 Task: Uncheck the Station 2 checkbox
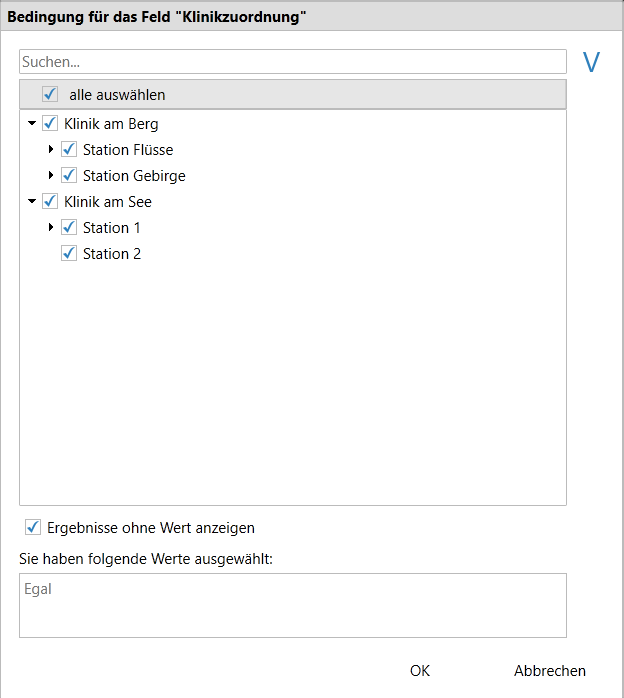(x=69, y=254)
